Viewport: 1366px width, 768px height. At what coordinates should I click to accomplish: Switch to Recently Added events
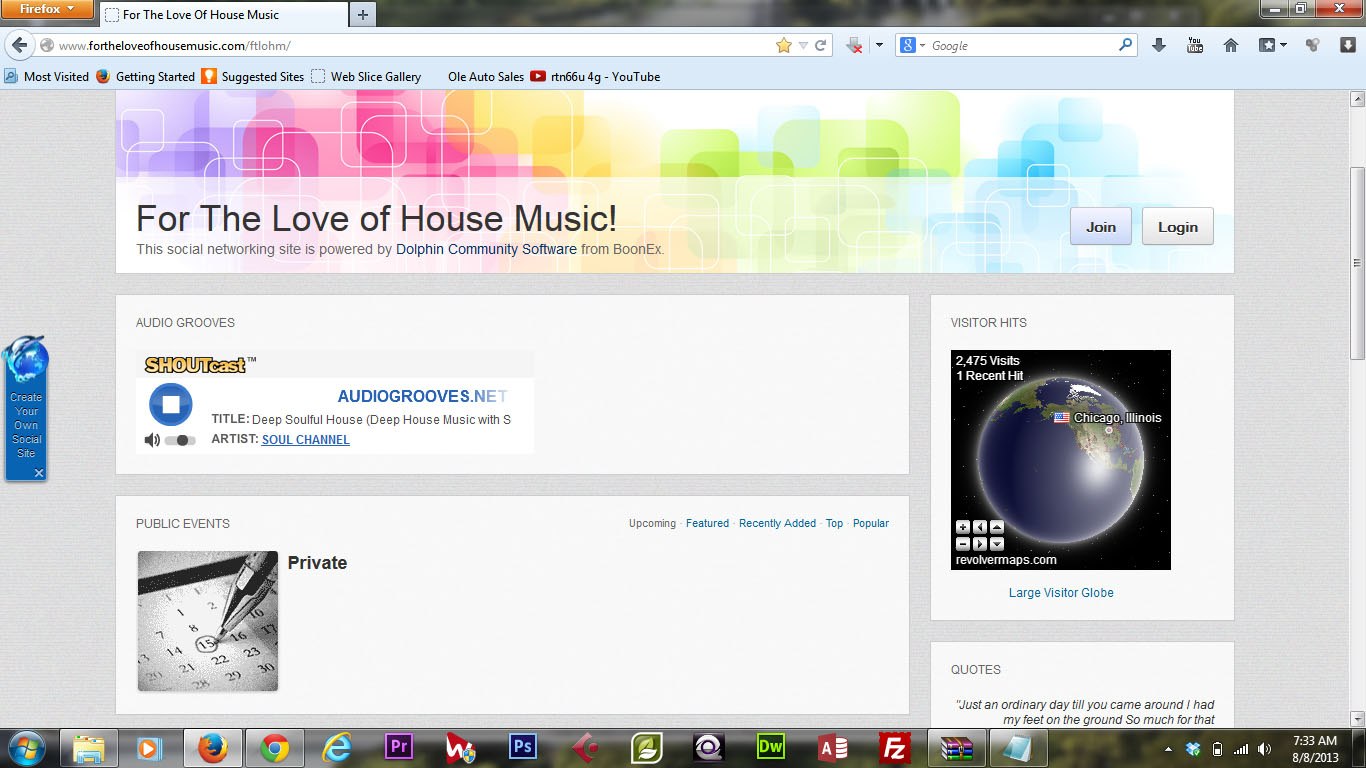click(x=777, y=523)
